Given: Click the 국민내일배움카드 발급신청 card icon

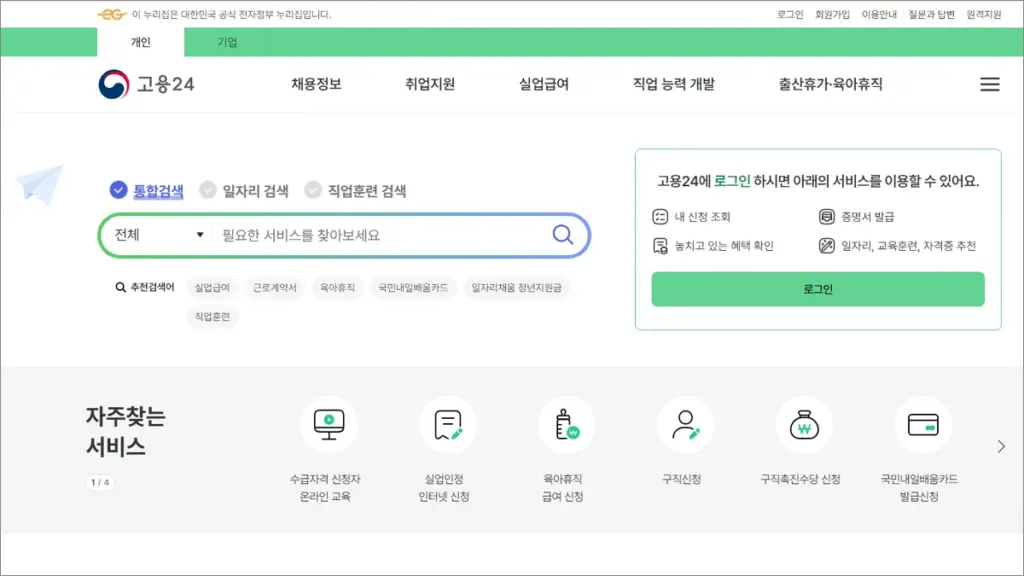Looking at the screenshot, I should click(922, 425).
